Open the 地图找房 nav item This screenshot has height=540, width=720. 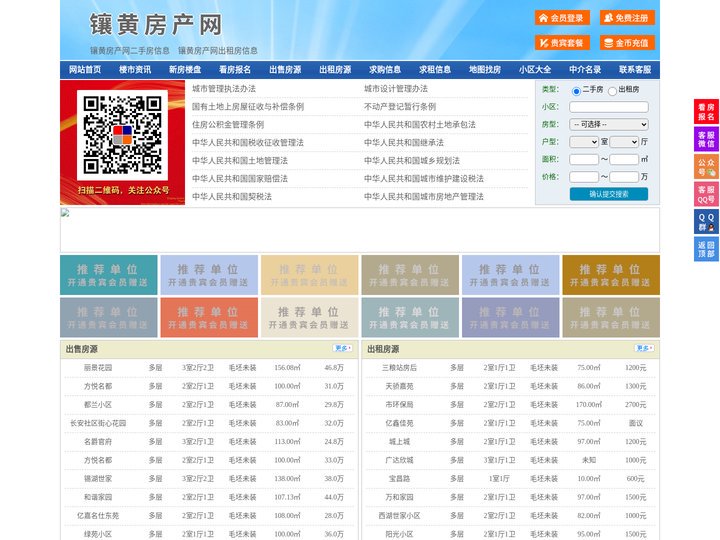coord(485,70)
